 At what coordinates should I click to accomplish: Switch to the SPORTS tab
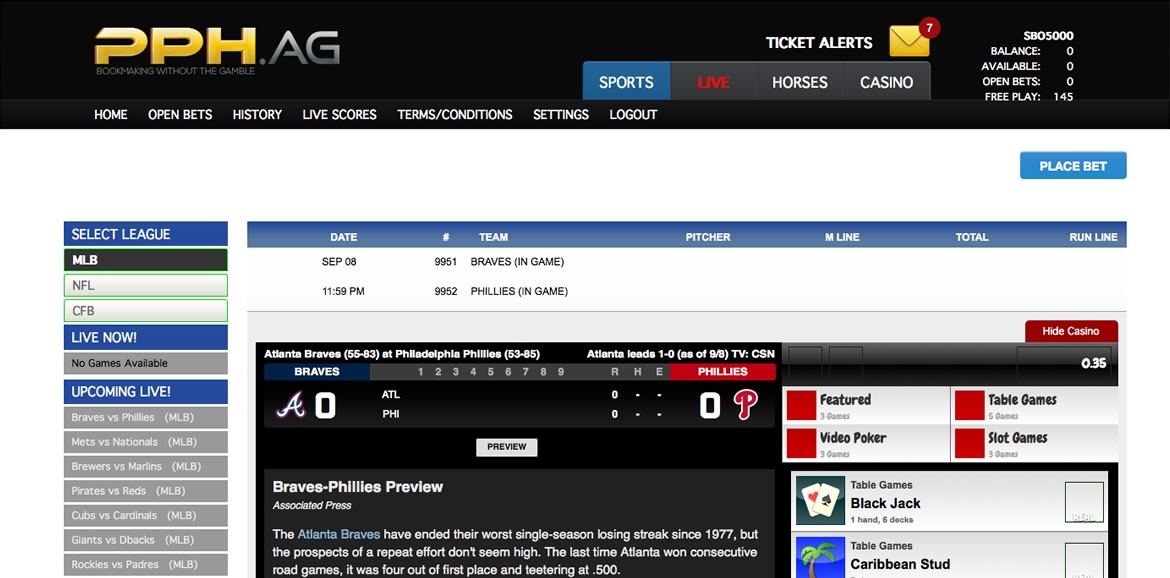[x=626, y=82]
